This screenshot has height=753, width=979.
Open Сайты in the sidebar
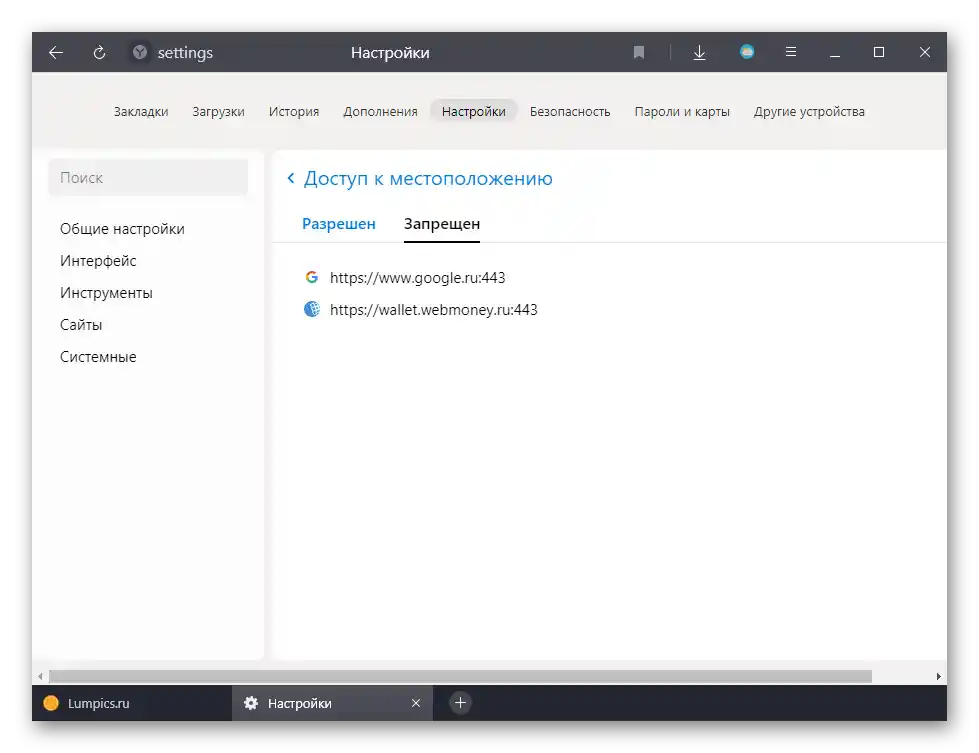click(81, 325)
